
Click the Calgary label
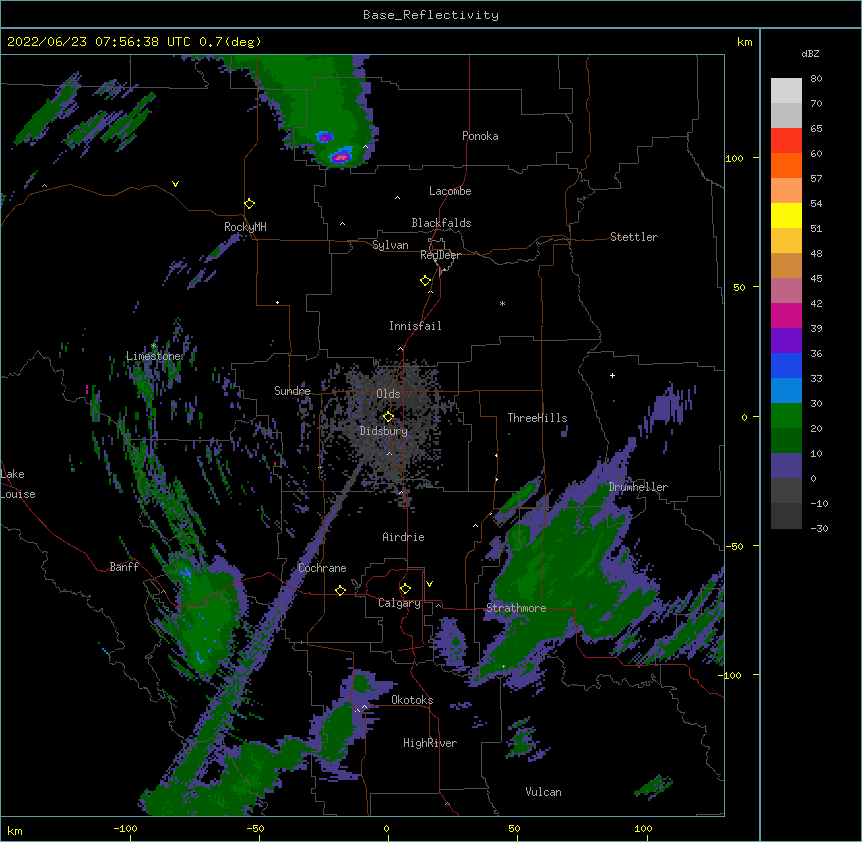tap(399, 603)
